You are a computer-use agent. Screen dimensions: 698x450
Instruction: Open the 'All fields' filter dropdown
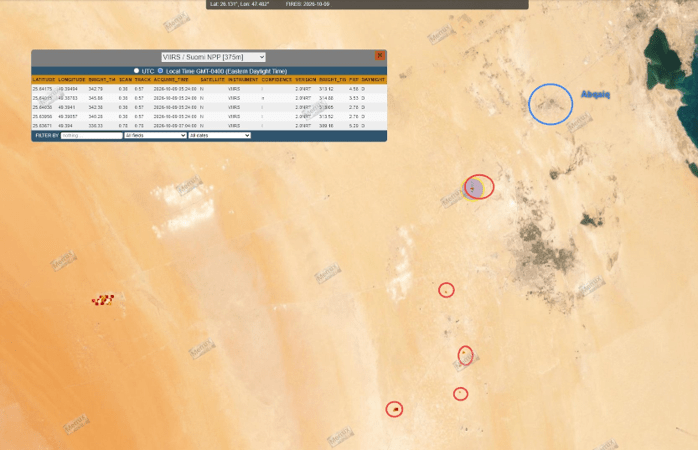155,135
